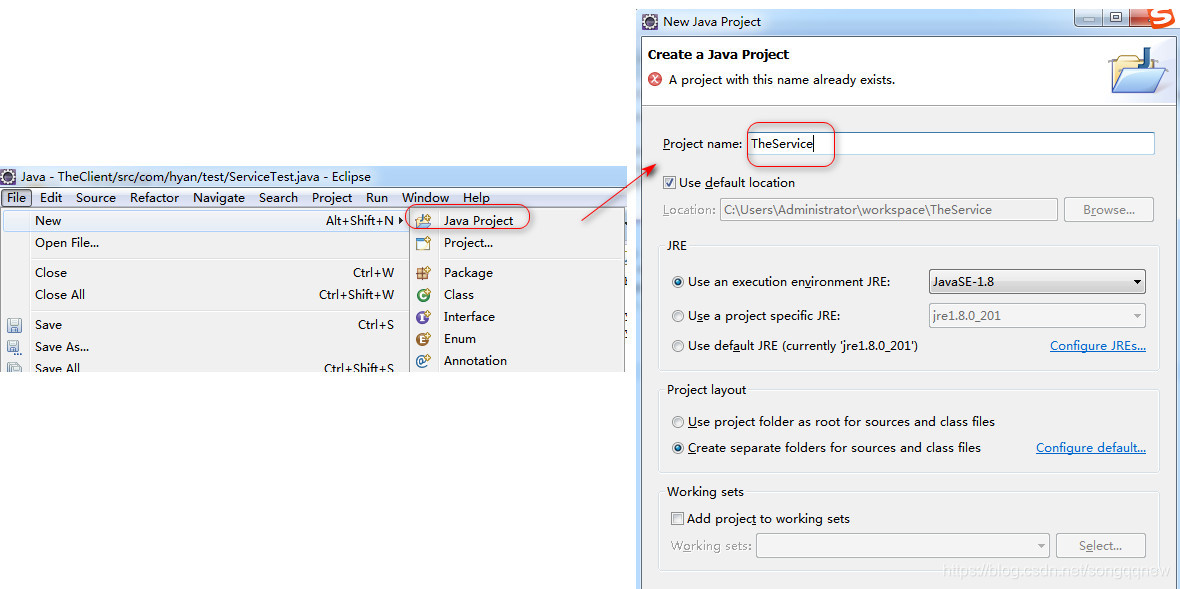Click the Select... working sets button
Screen dimensions: 1180x589
click(x=1101, y=545)
